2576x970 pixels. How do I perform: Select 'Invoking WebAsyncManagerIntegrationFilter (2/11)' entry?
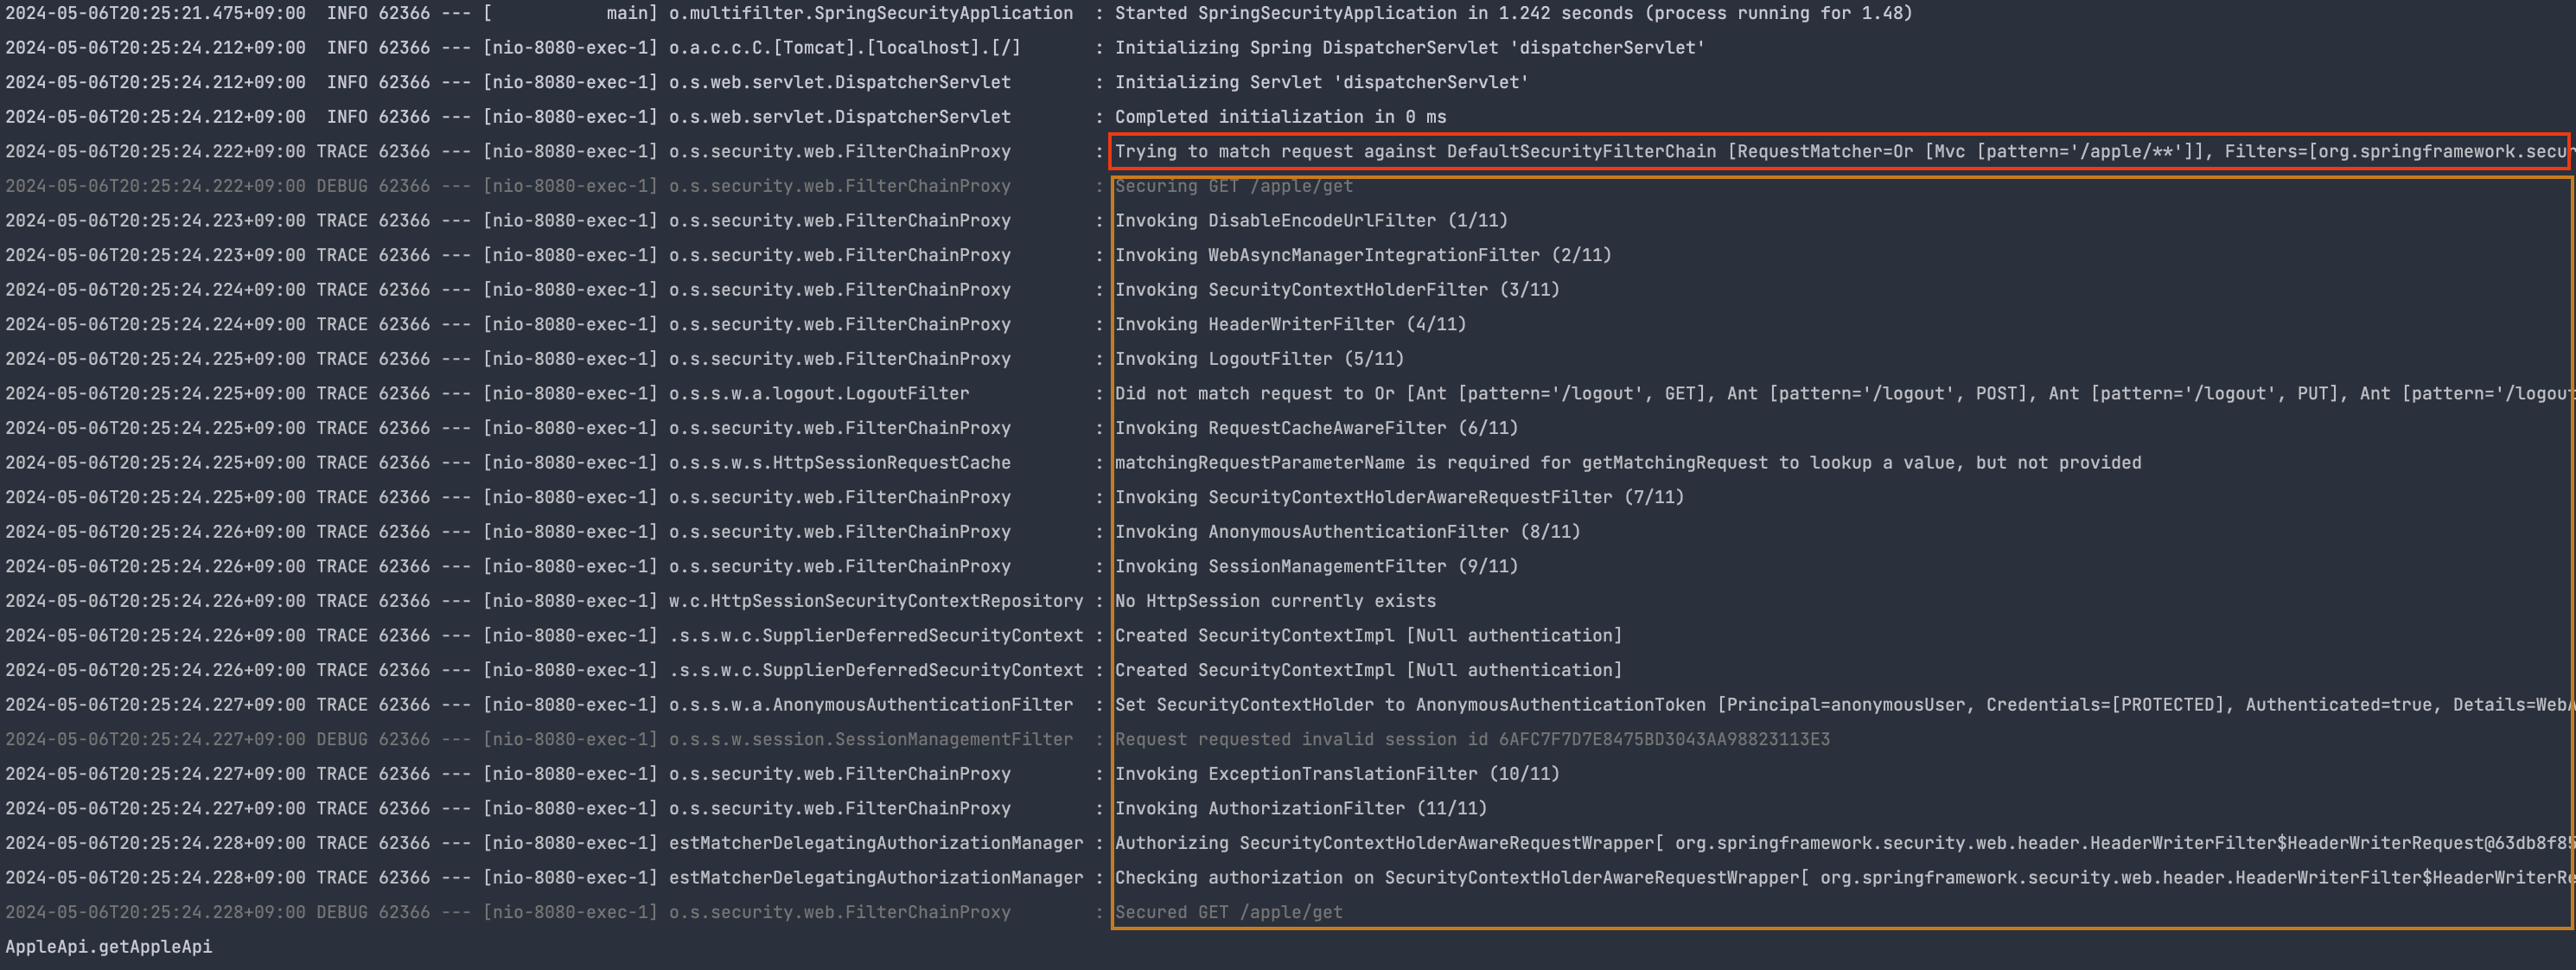pyautogui.click(x=1363, y=255)
